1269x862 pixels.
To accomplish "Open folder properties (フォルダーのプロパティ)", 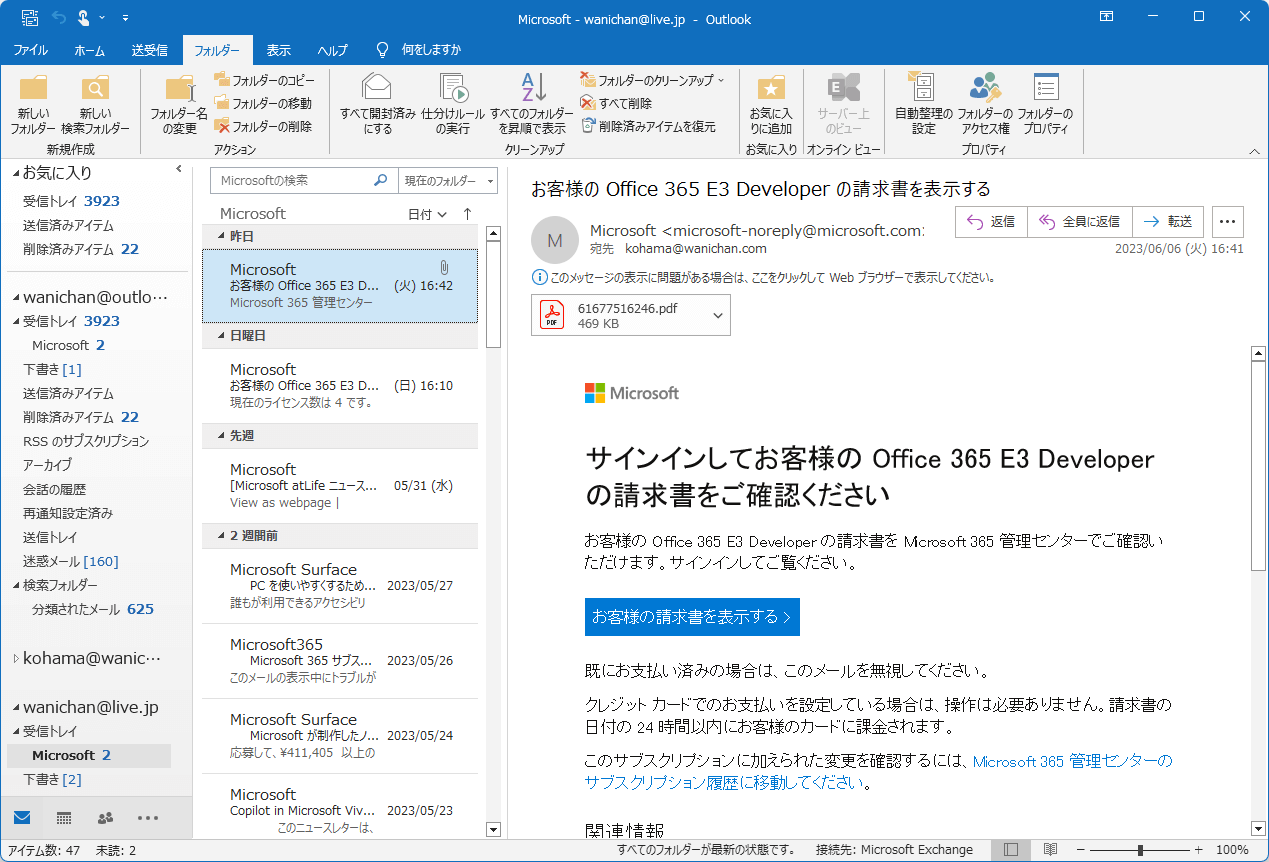I will (x=1045, y=106).
